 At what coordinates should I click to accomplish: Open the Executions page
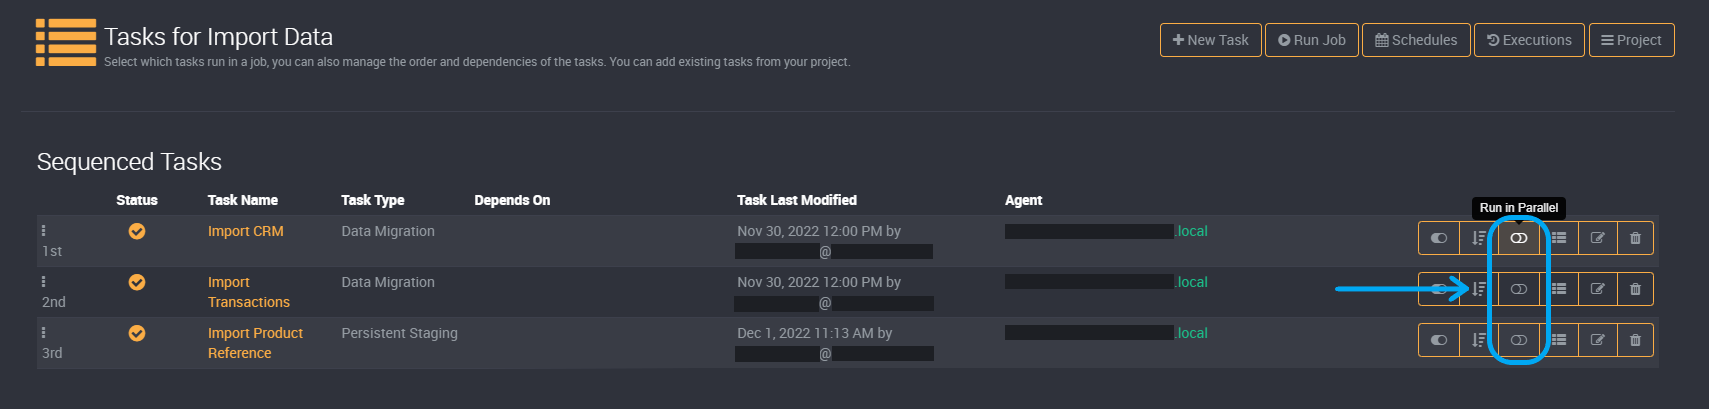pos(1529,40)
